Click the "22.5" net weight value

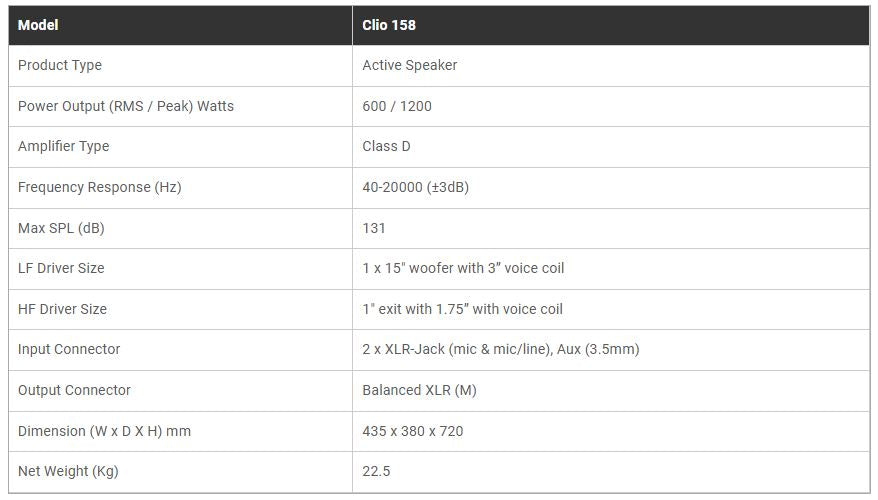[x=376, y=471]
